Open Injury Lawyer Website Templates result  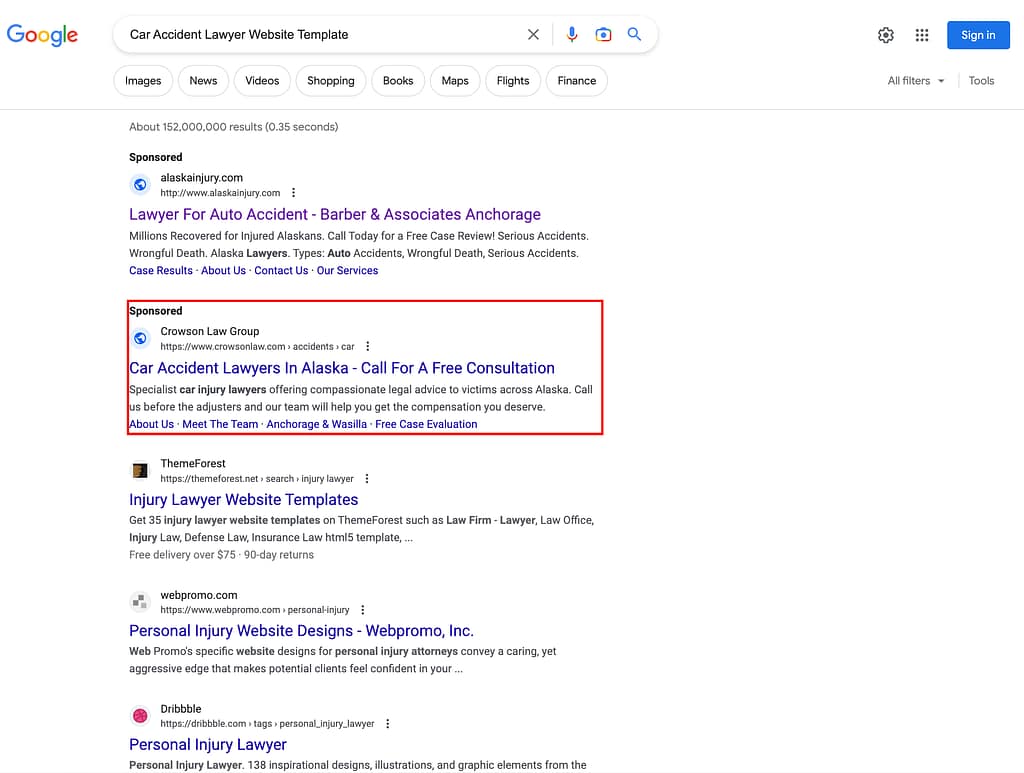click(x=244, y=499)
